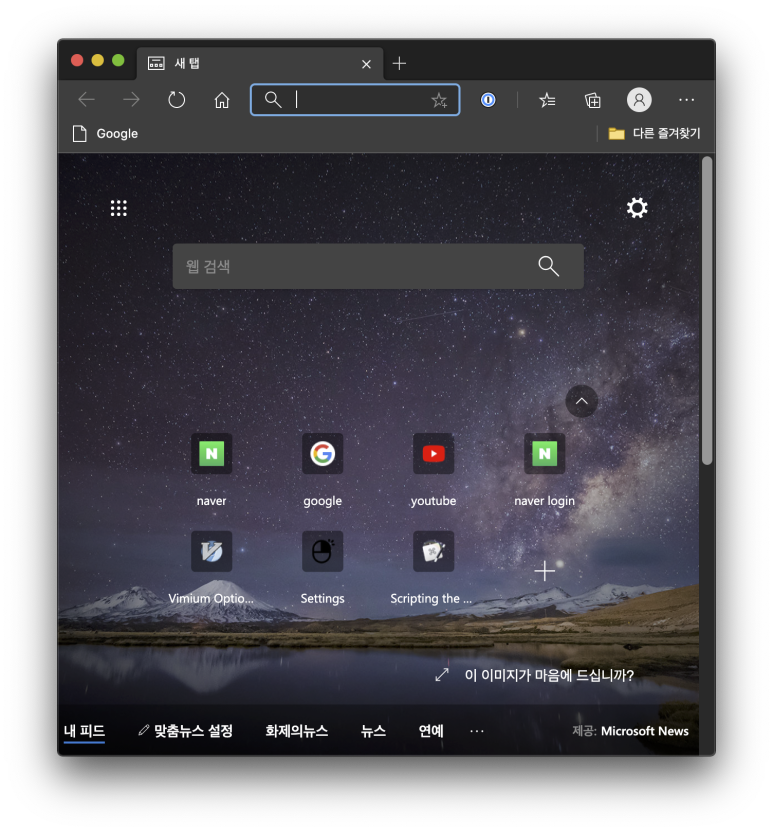Add a new quick link site
The image size is (773, 832).
[x=544, y=571]
